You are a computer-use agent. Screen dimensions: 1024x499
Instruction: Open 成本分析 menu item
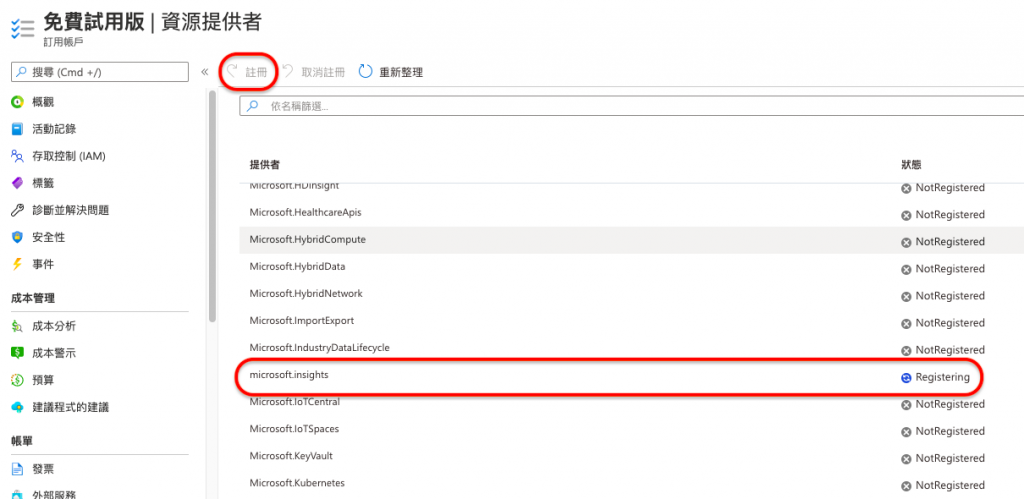tap(54, 326)
